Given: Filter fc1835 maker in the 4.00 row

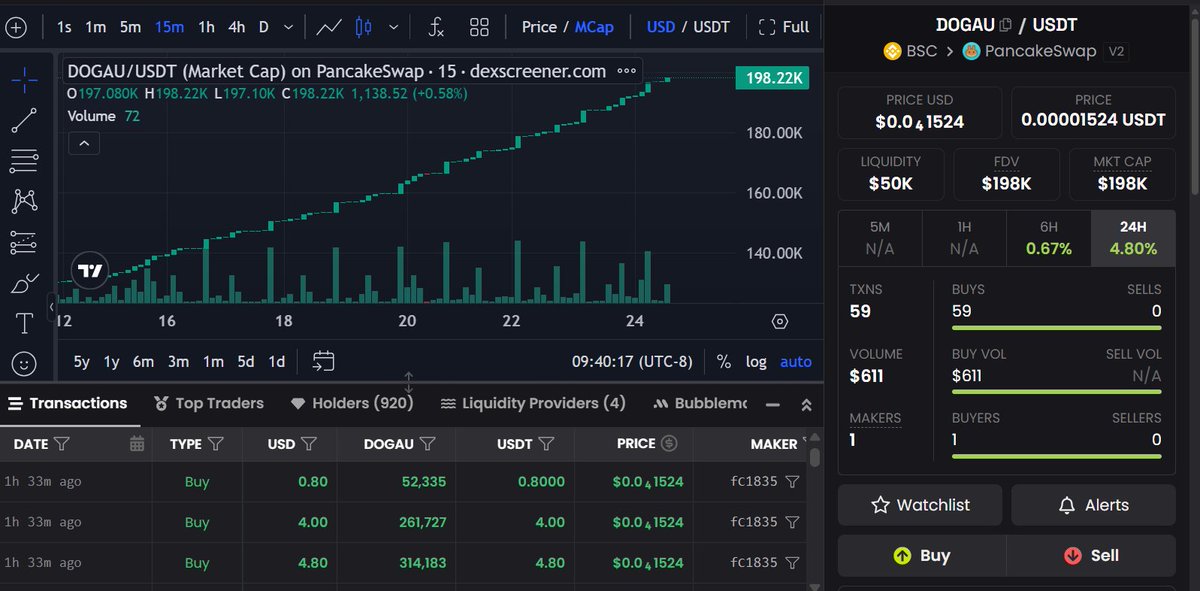Looking at the screenshot, I should click(792, 522).
